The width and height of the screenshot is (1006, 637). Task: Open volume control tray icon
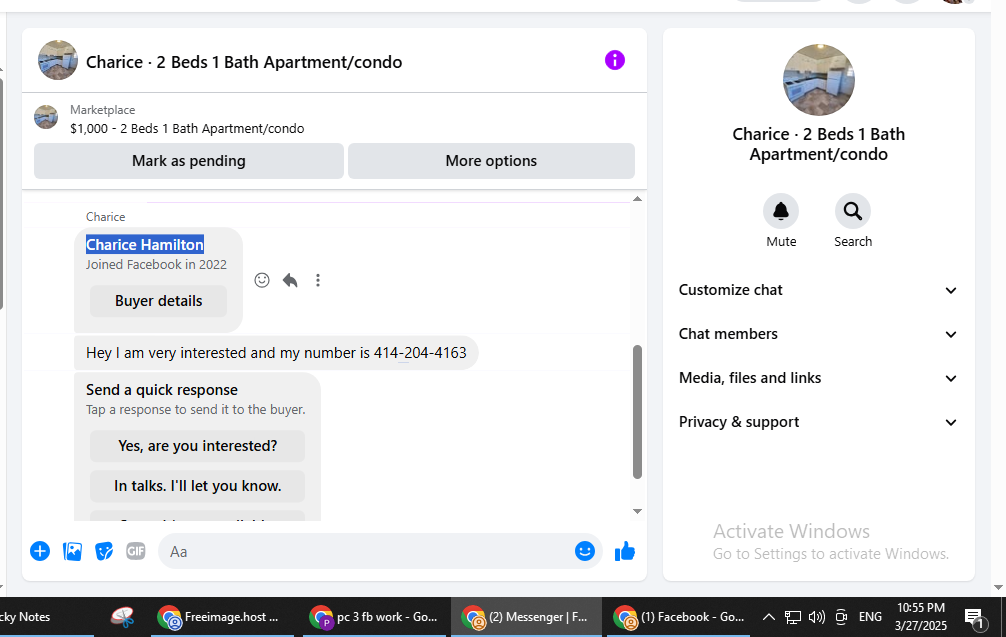pyautogui.click(x=816, y=617)
